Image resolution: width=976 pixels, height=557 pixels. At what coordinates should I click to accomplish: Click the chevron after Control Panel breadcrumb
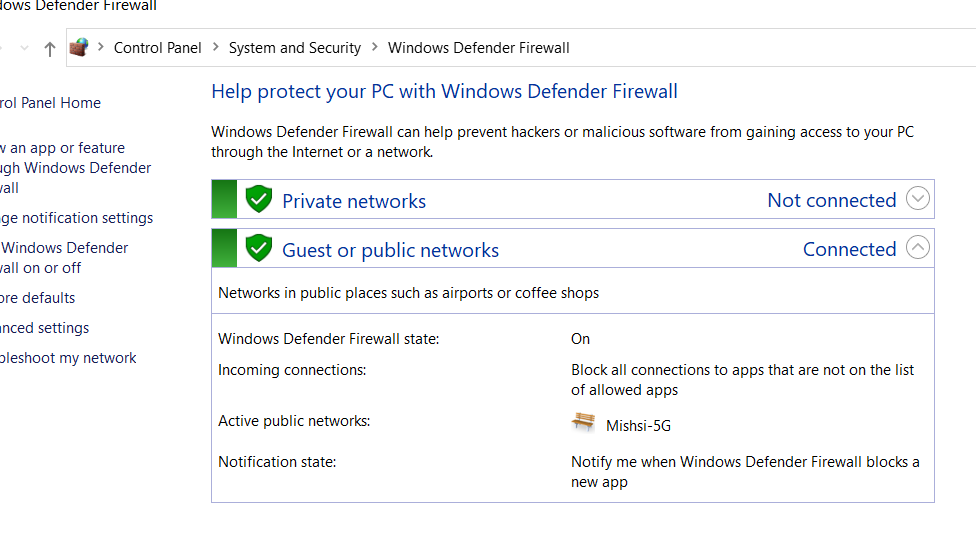[x=215, y=47]
